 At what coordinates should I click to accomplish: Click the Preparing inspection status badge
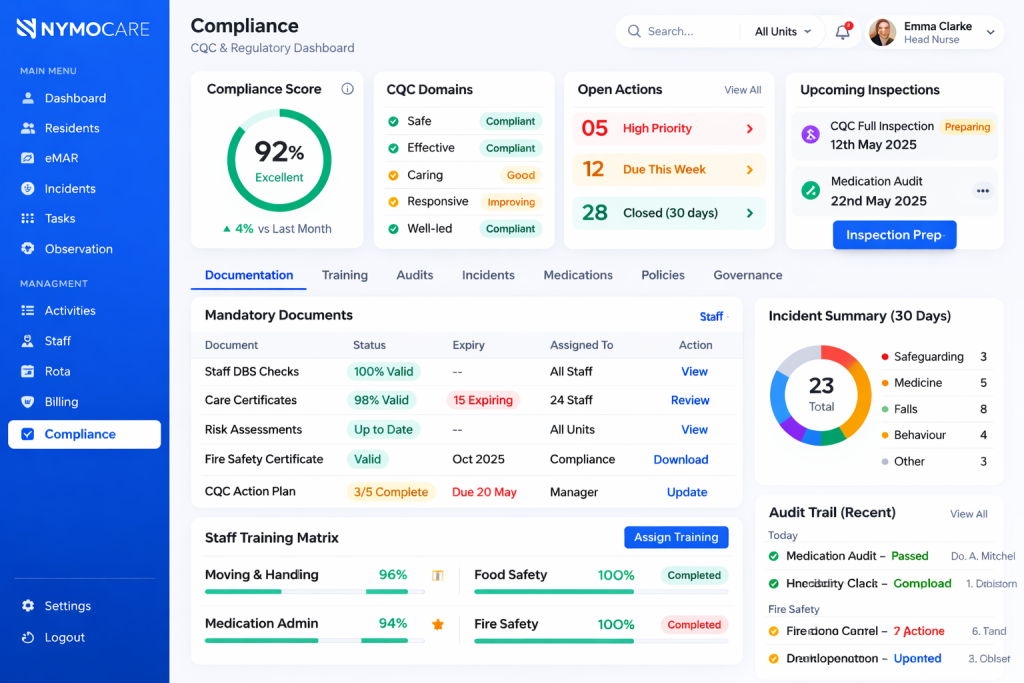[967, 127]
